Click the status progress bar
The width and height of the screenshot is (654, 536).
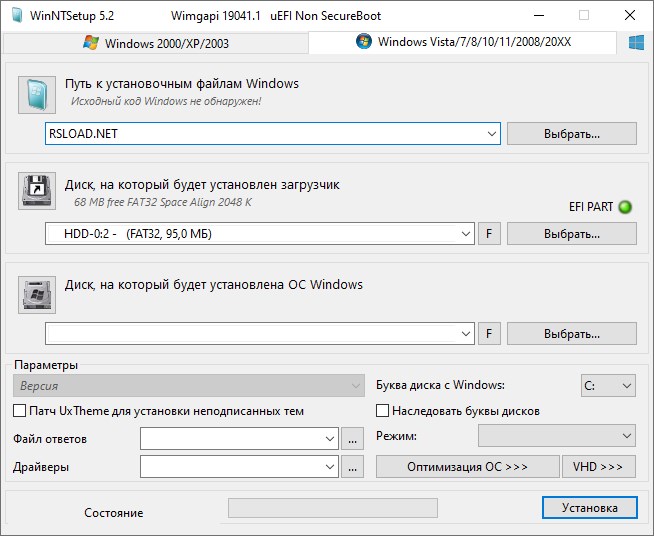(x=333, y=508)
